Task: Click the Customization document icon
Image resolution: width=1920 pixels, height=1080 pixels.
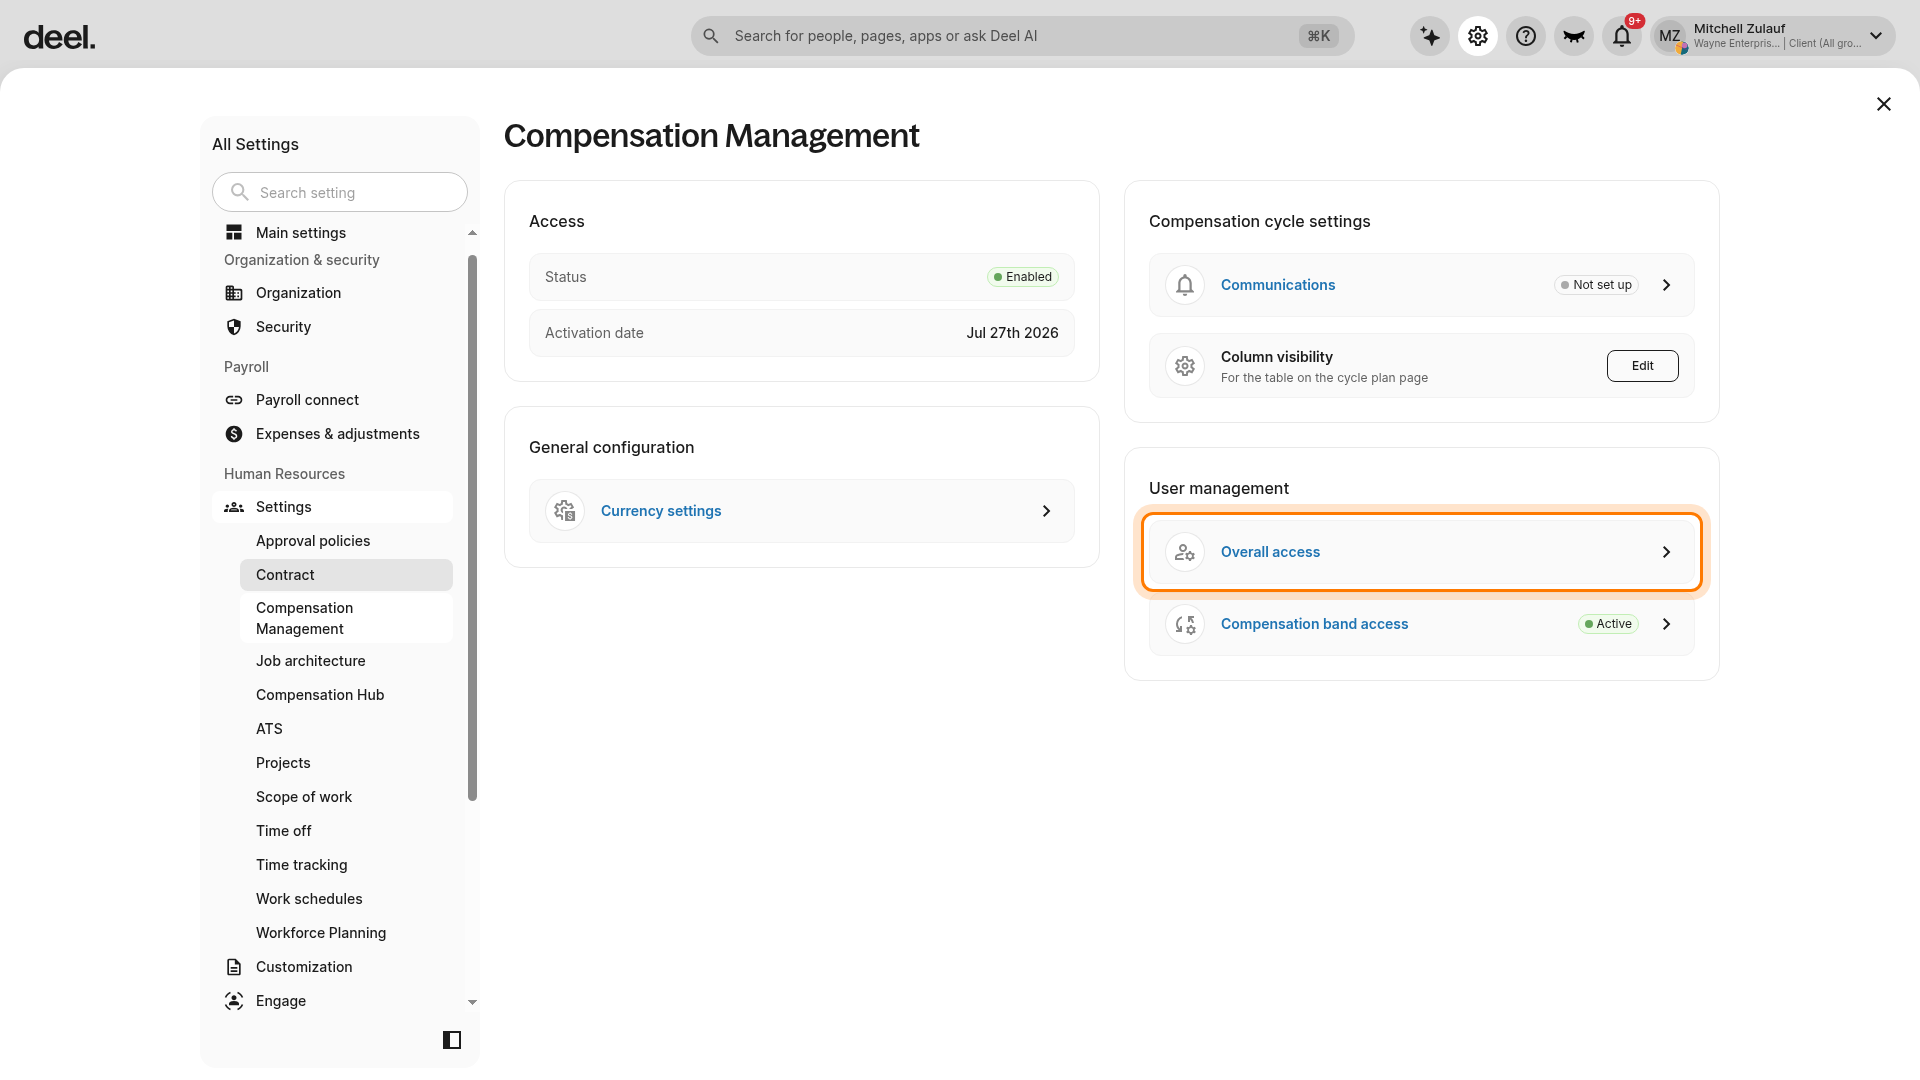Action: (x=234, y=967)
